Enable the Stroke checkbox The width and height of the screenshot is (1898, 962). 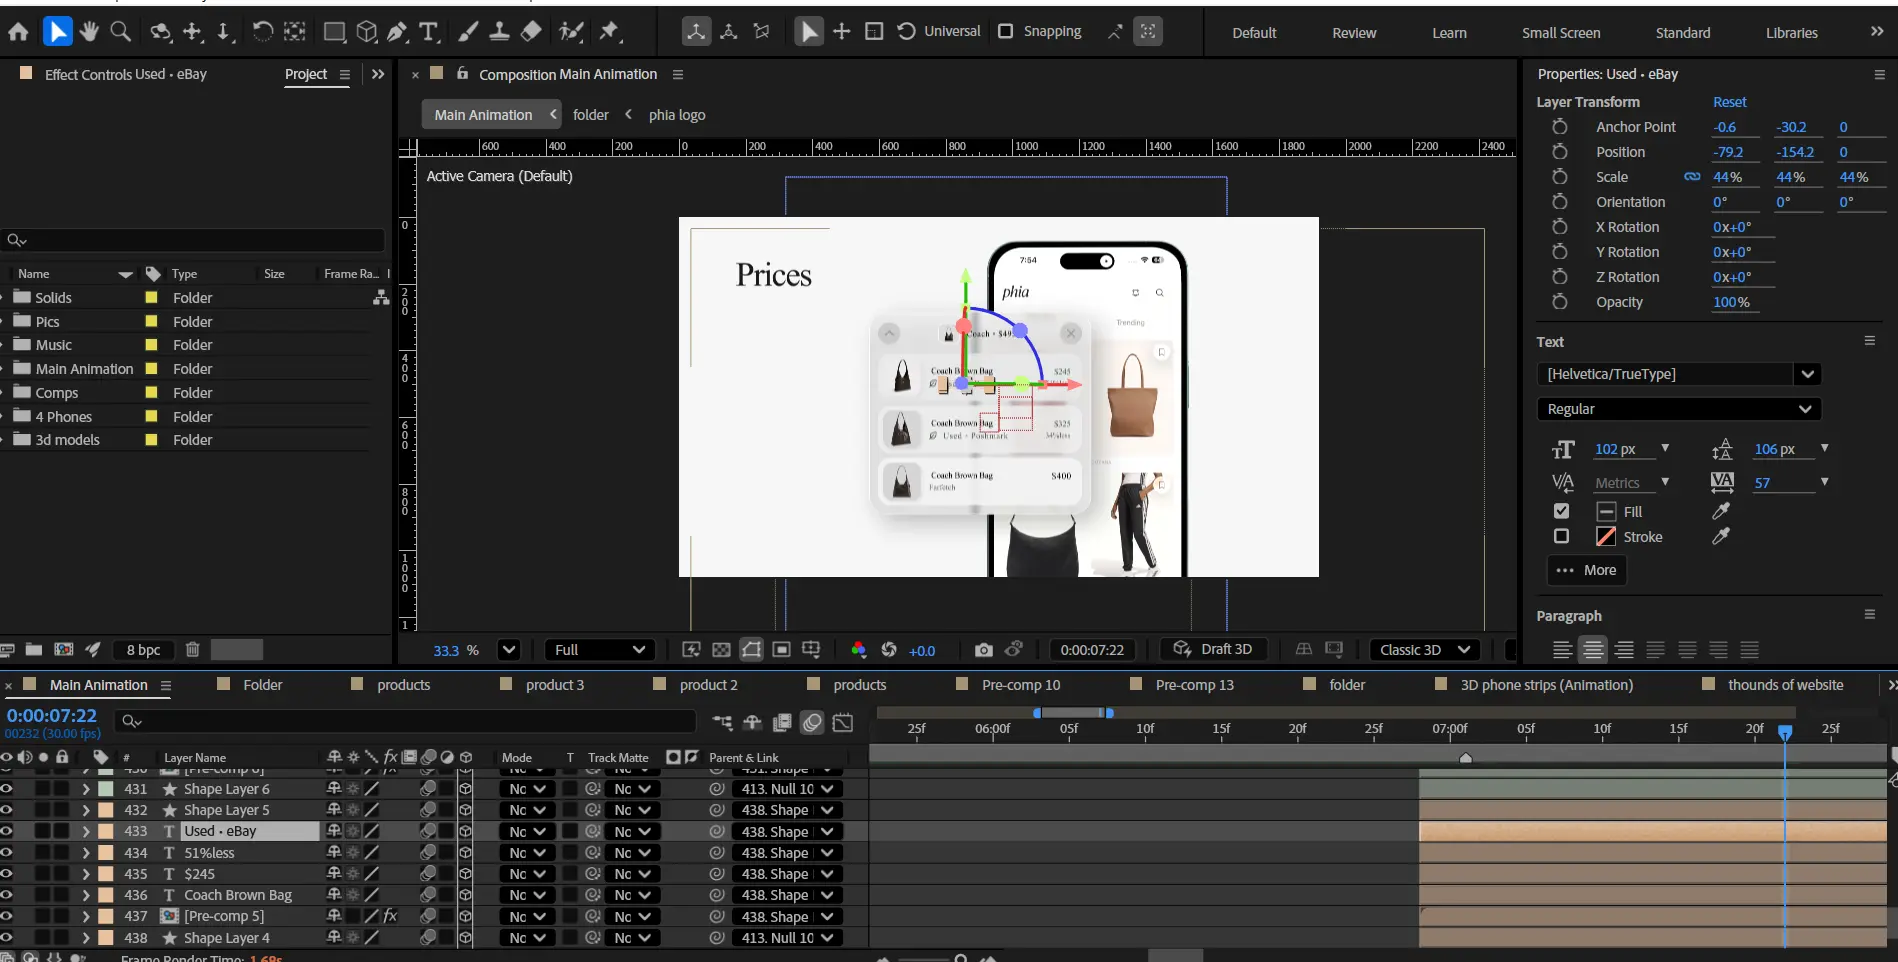tap(1561, 536)
